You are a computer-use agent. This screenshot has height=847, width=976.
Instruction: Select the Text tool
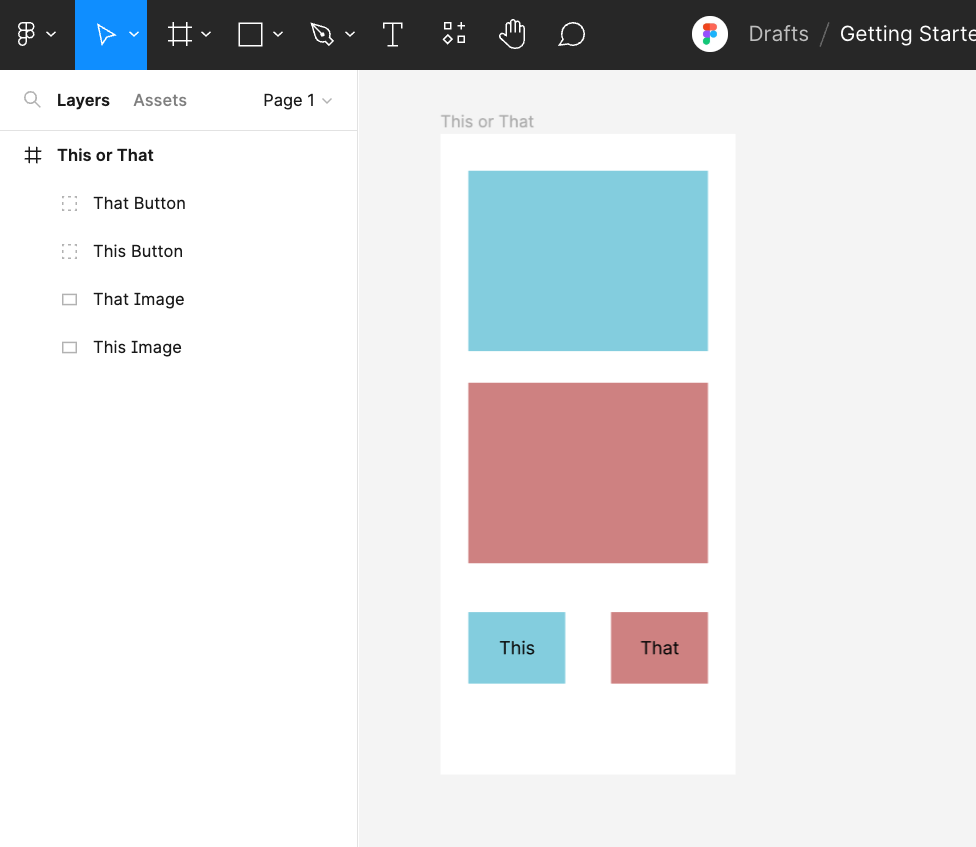(393, 35)
